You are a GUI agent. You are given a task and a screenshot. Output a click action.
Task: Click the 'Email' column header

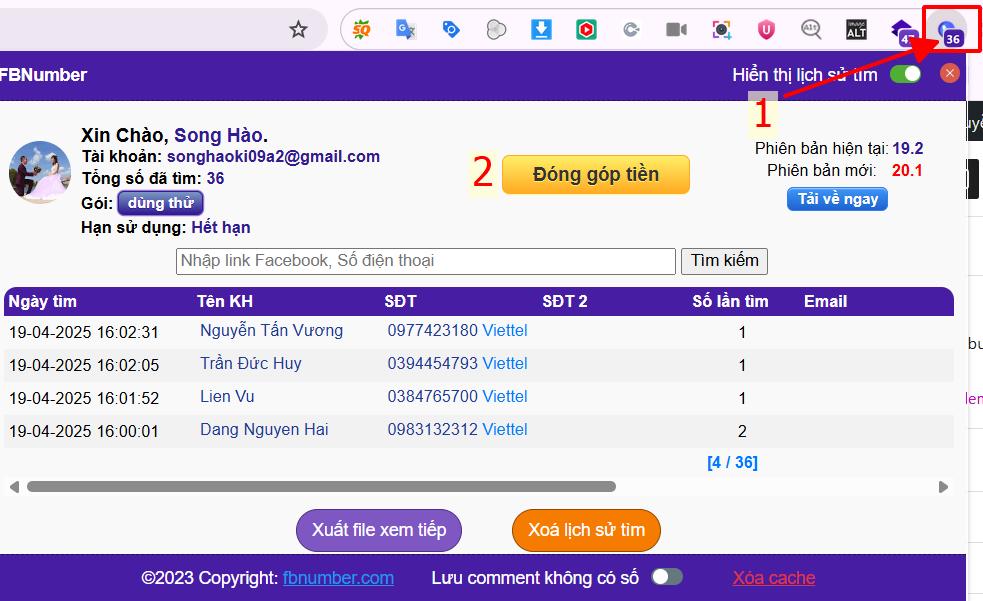[826, 301]
